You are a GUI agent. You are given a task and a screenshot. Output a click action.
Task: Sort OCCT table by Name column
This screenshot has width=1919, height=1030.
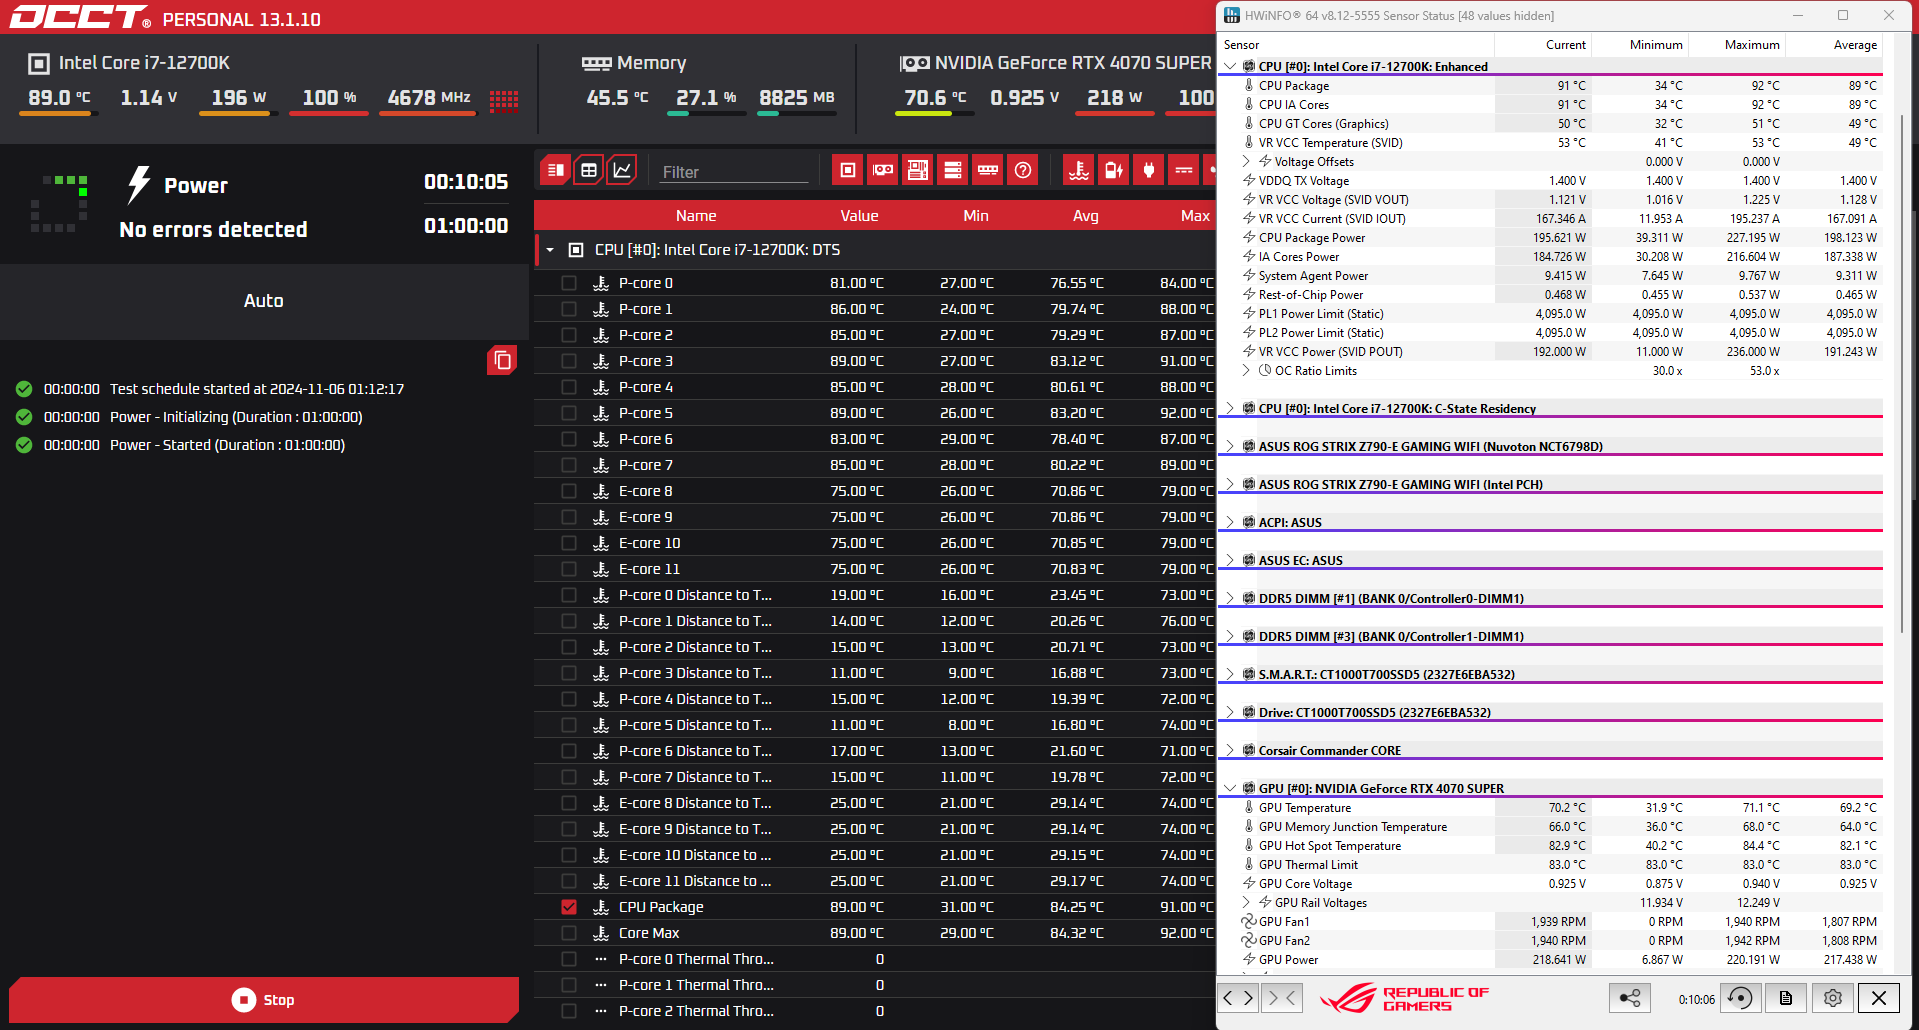(x=696, y=215)
